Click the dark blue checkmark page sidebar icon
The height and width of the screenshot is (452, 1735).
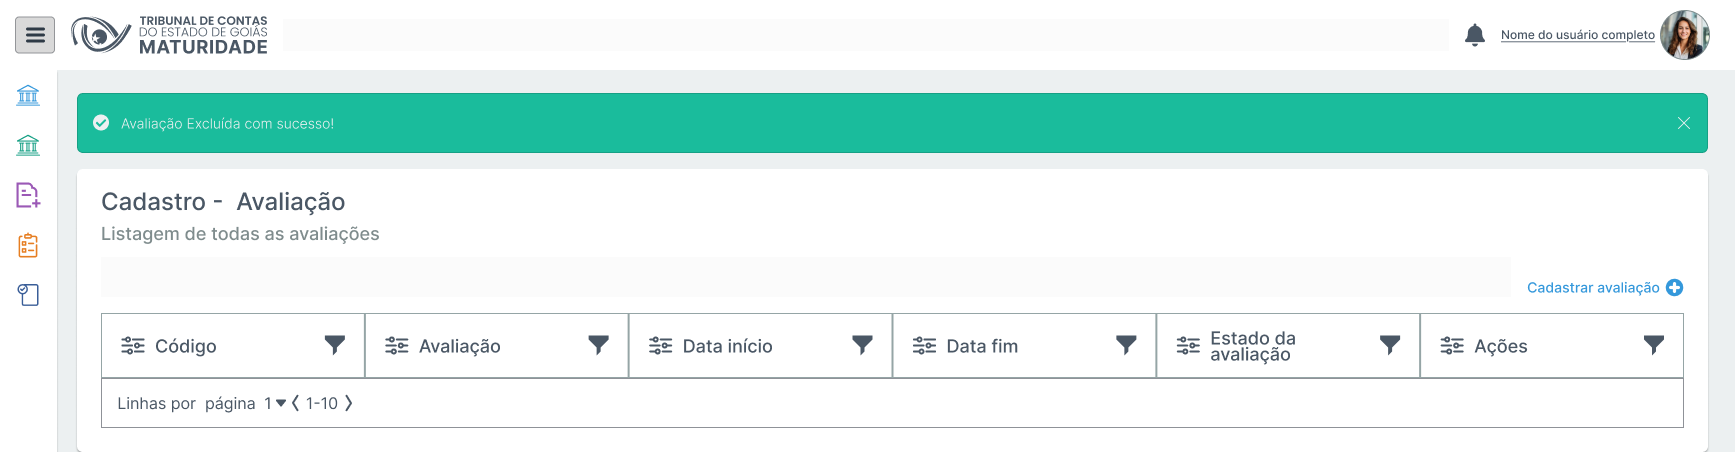coord(28,295)
